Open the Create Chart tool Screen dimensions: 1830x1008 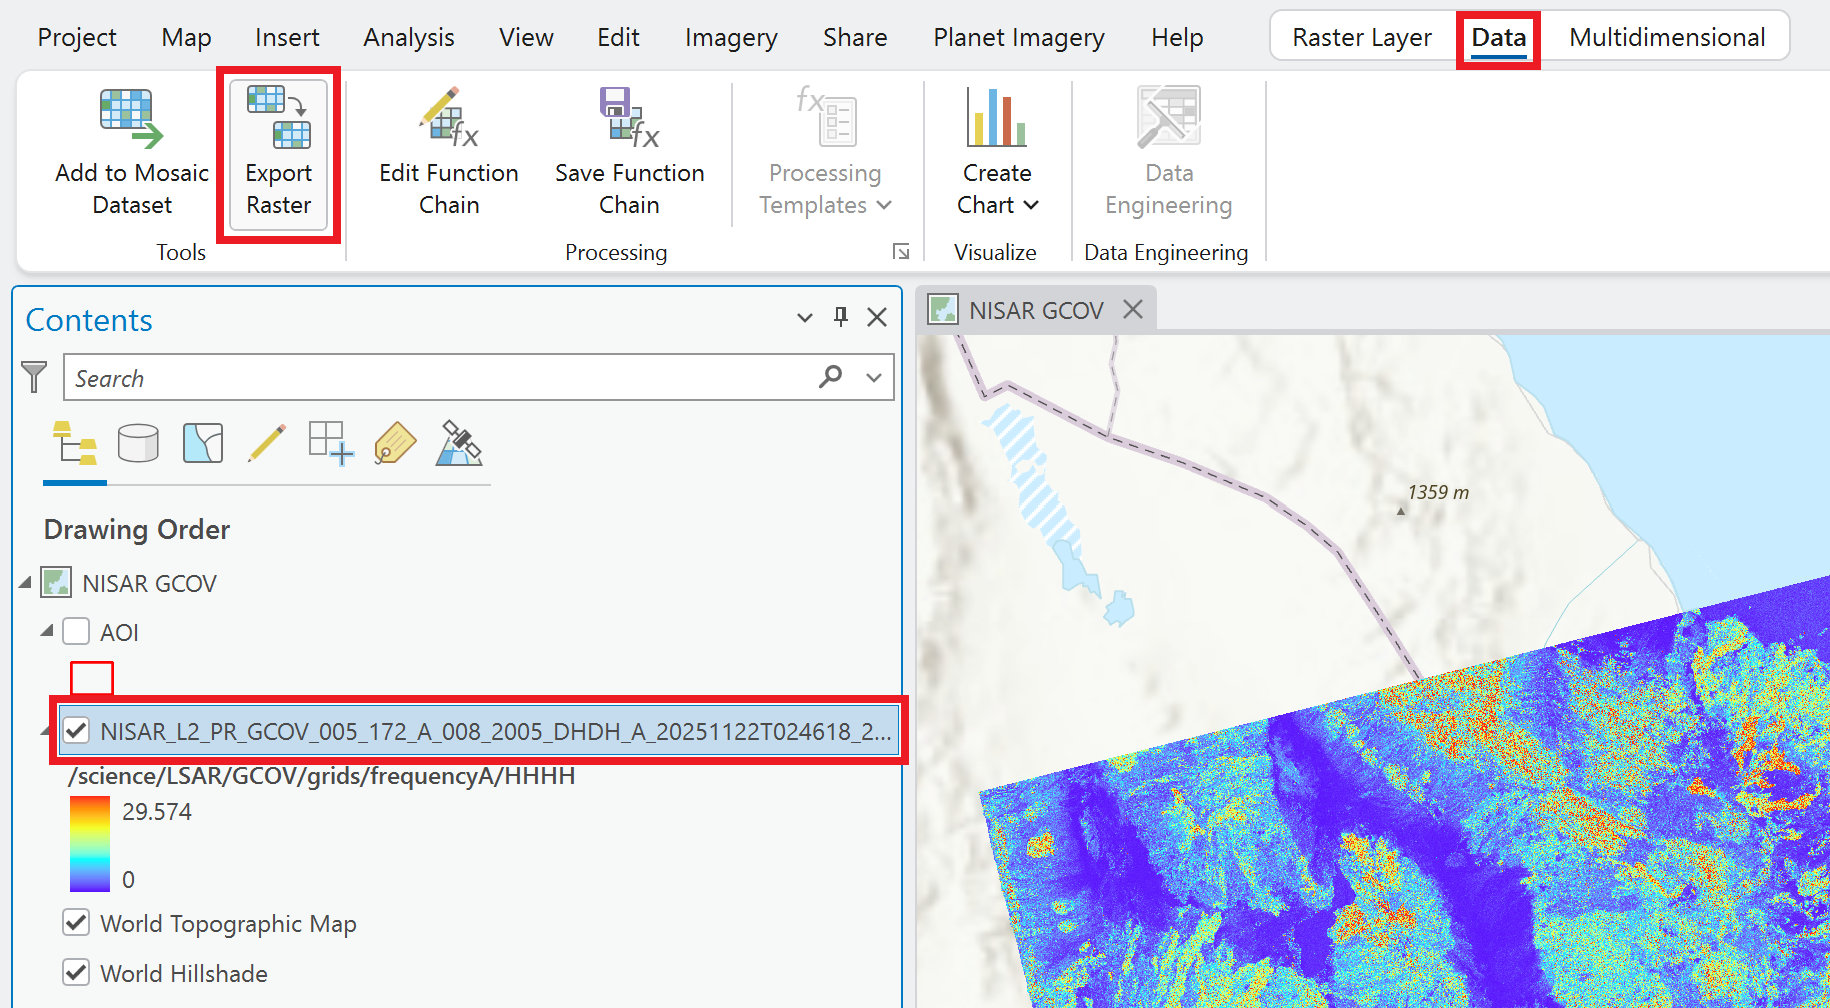[996, 150]
